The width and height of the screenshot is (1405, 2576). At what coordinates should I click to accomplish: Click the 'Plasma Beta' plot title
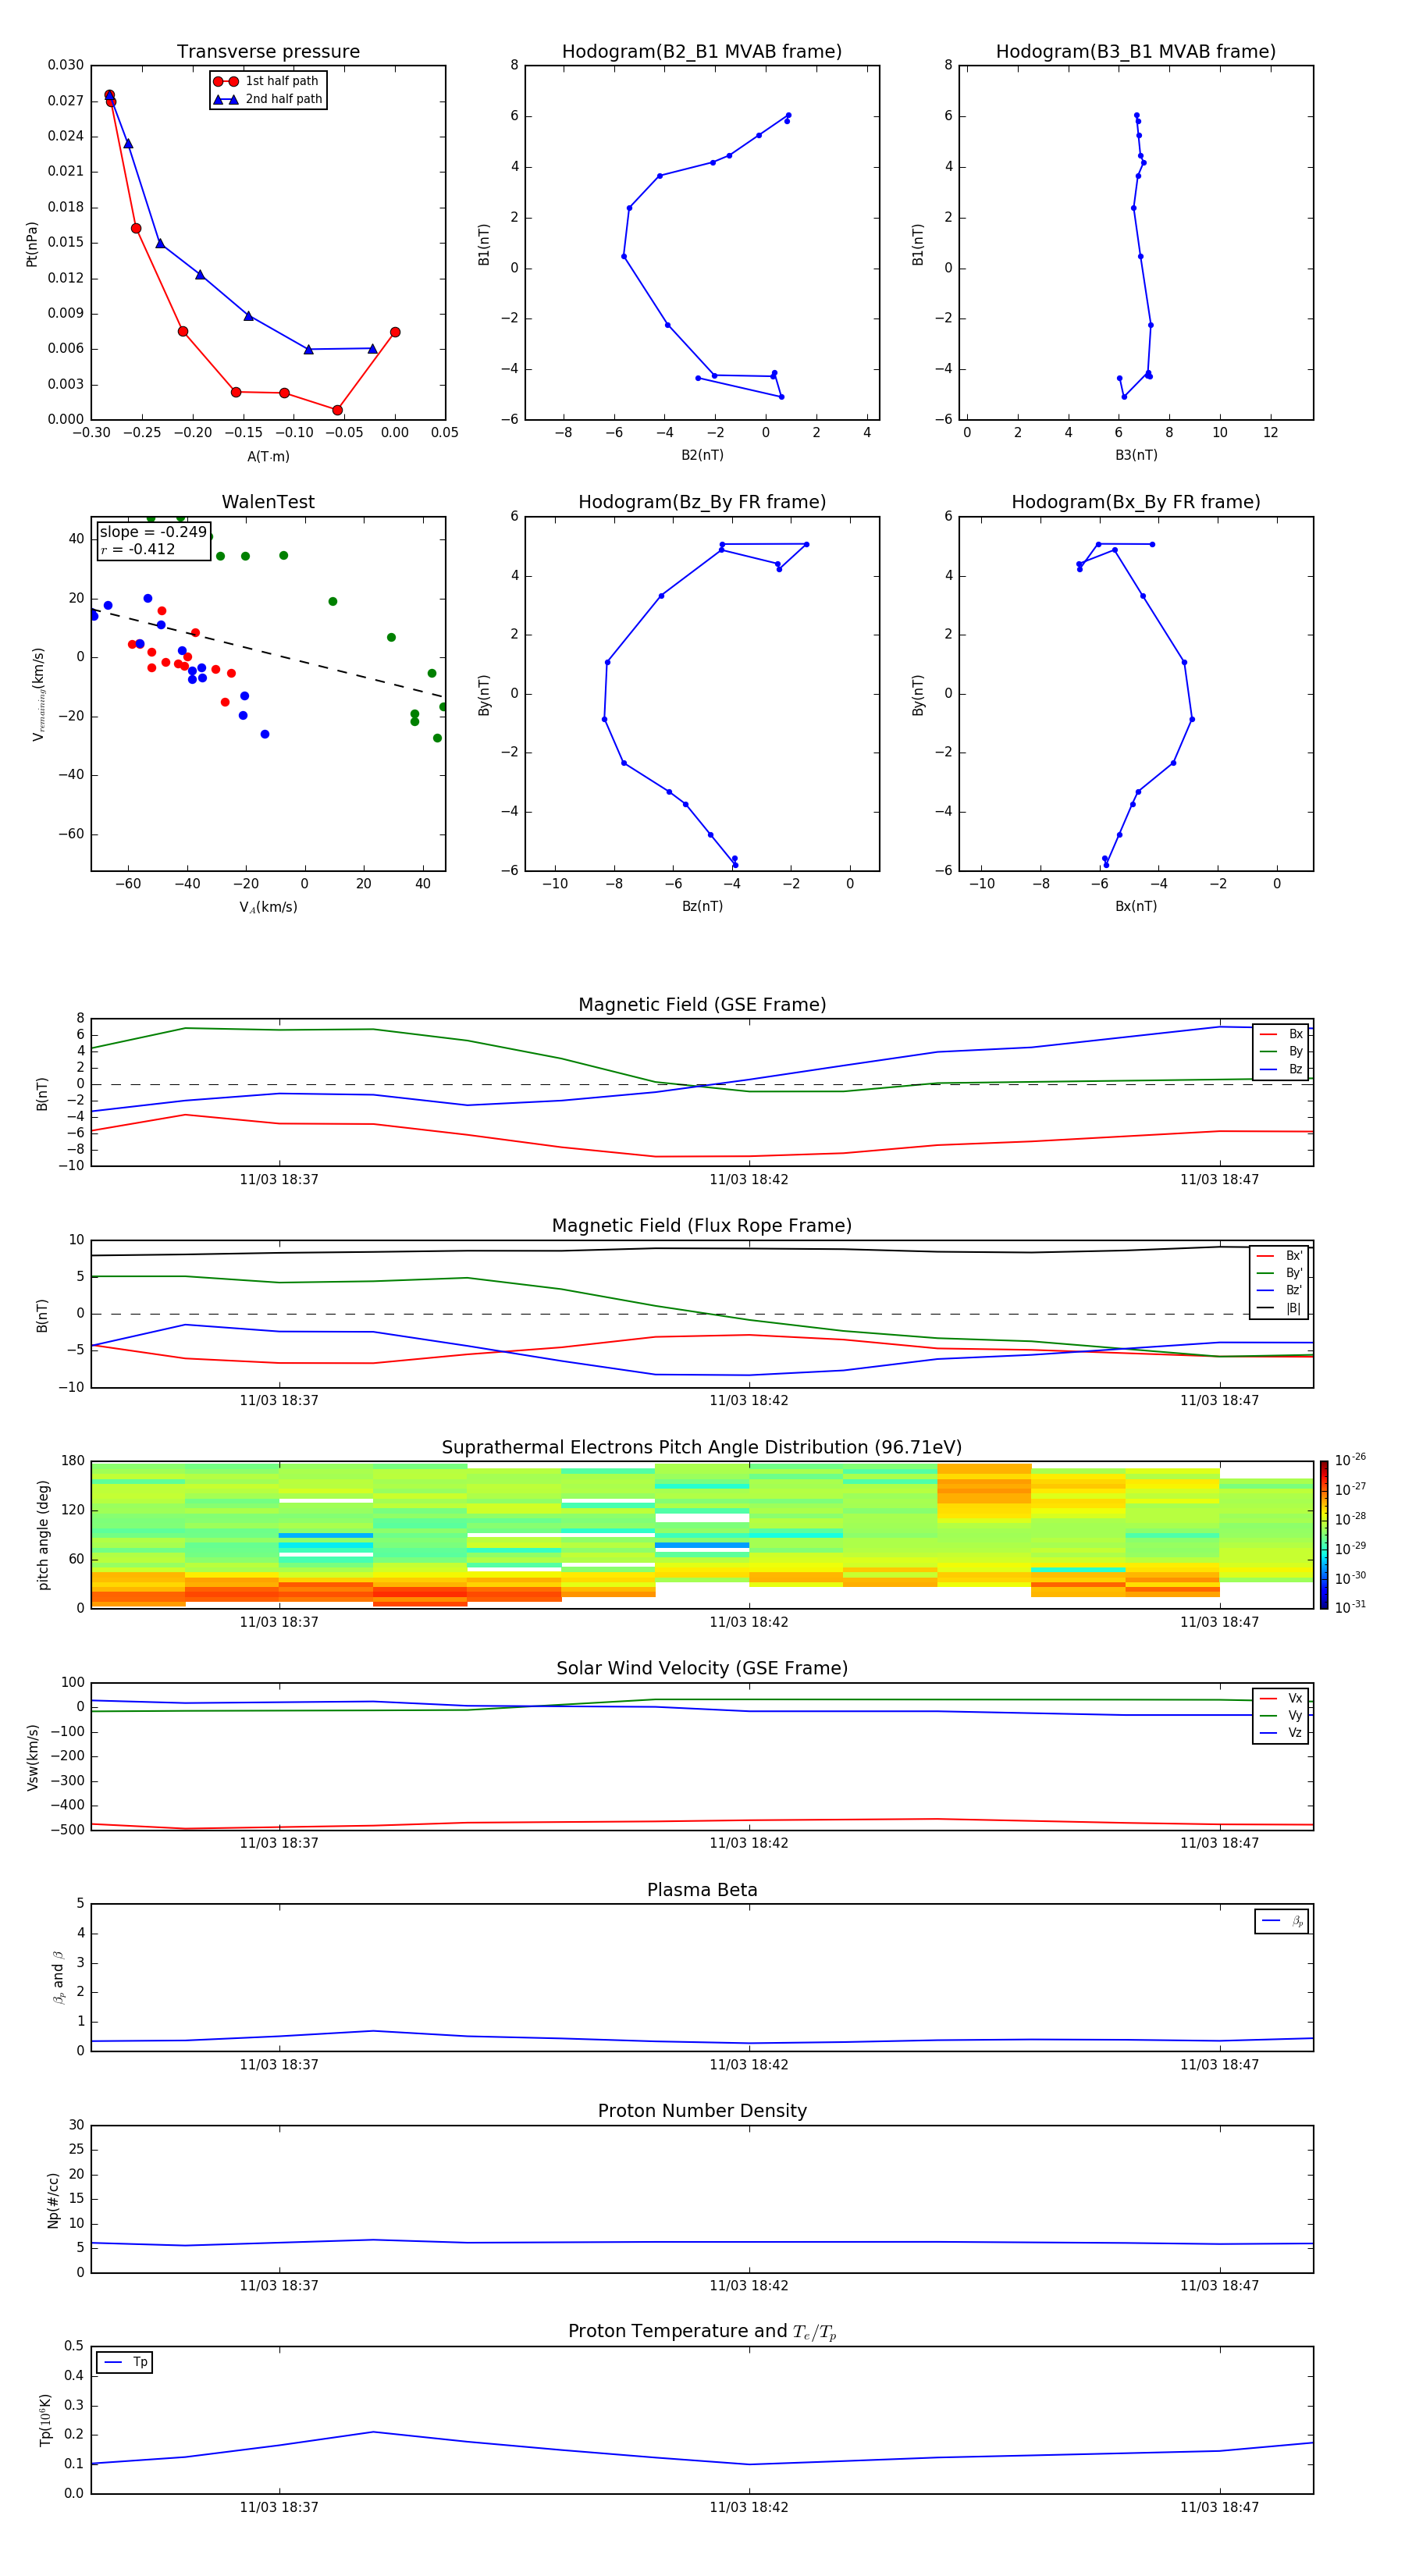coord(702,1891)
